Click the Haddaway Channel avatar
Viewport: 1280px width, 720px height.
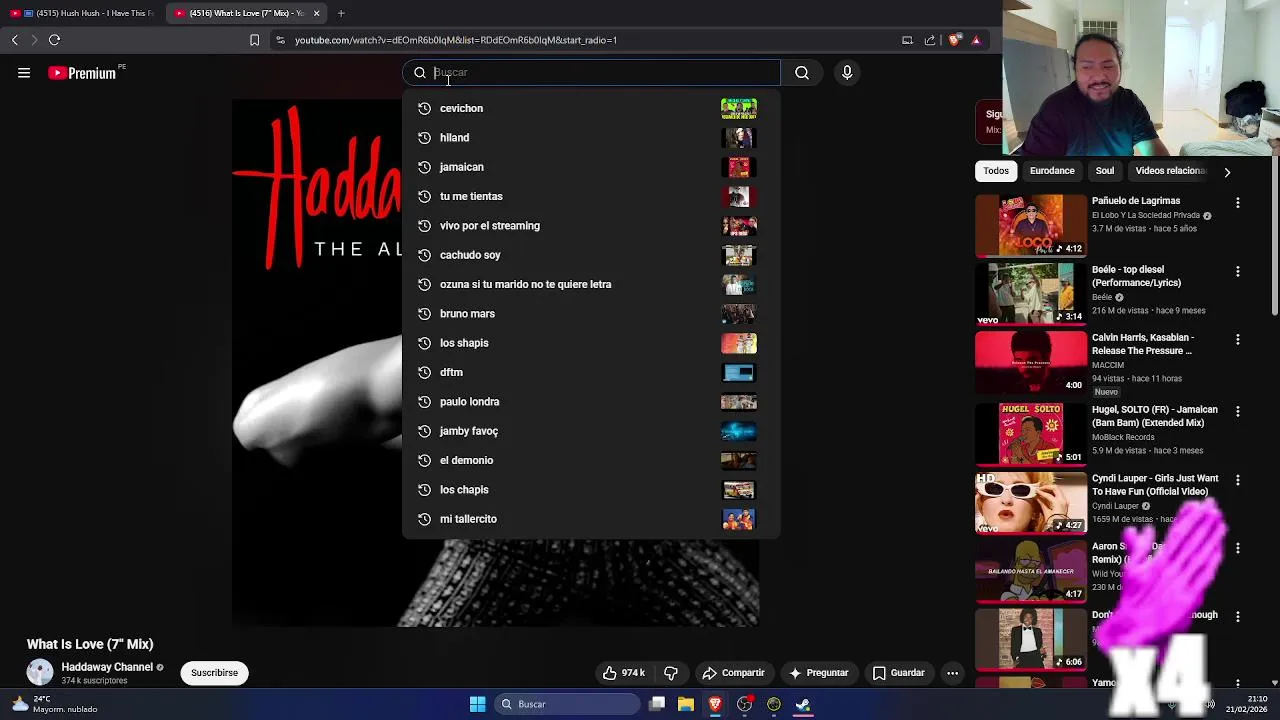tap(40, 673)
